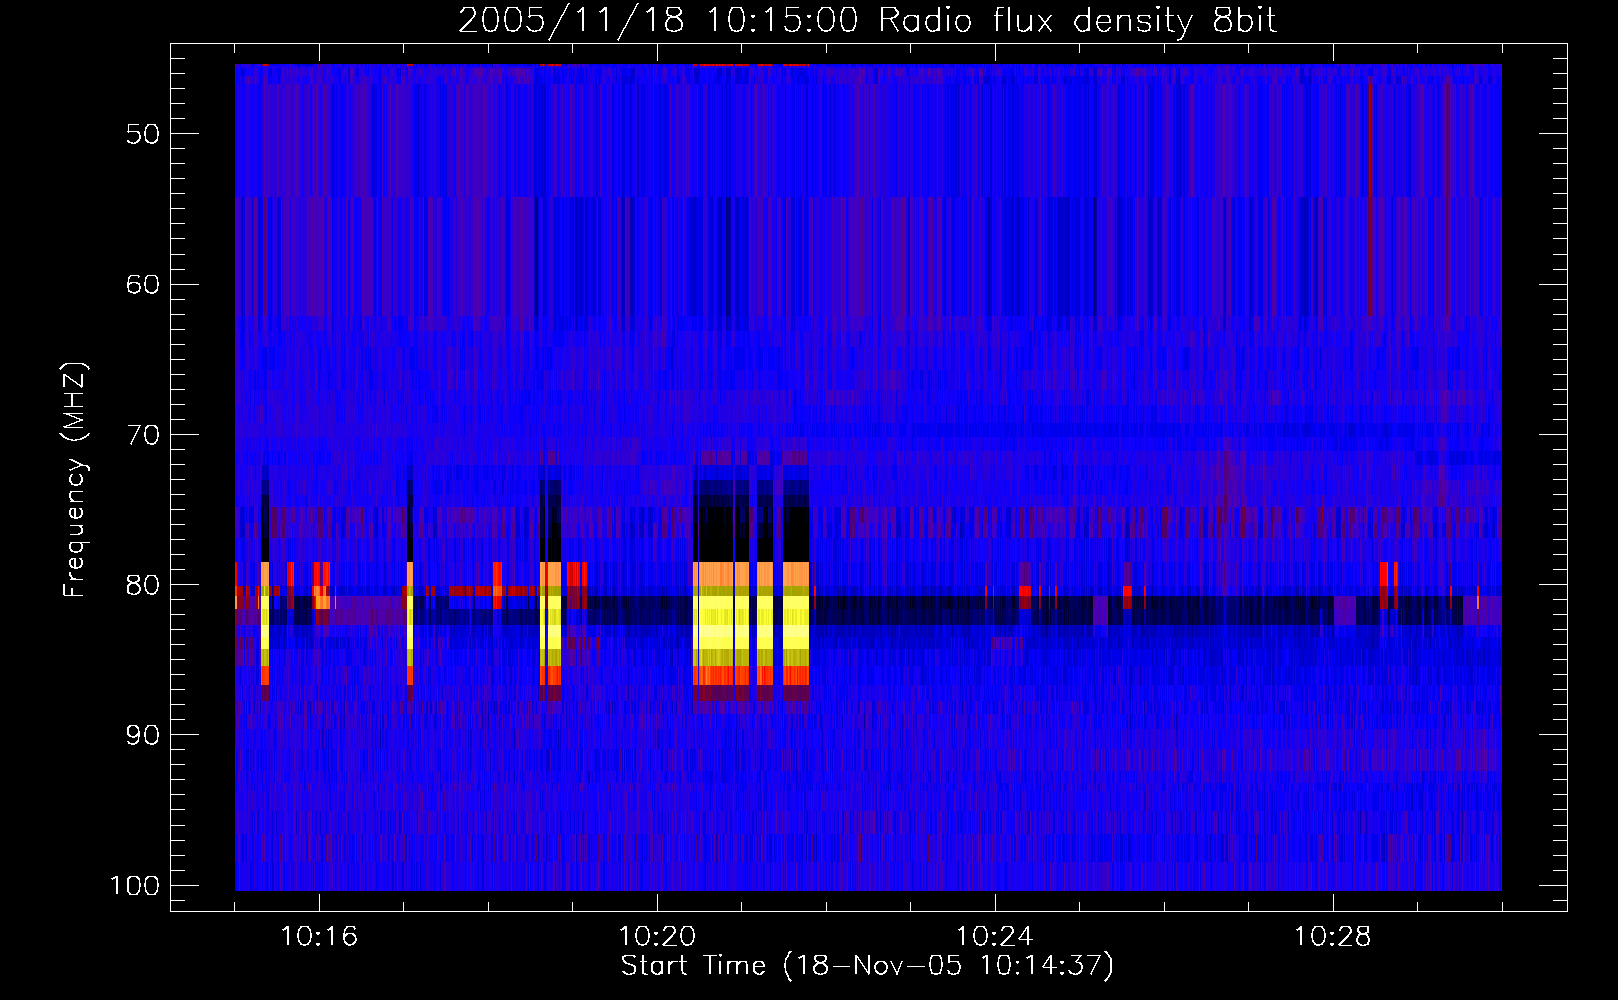Click the 'Frequency (MHZ)' y-axis label
Viewport: 1618px width, 1000px height.
(75, 480)
